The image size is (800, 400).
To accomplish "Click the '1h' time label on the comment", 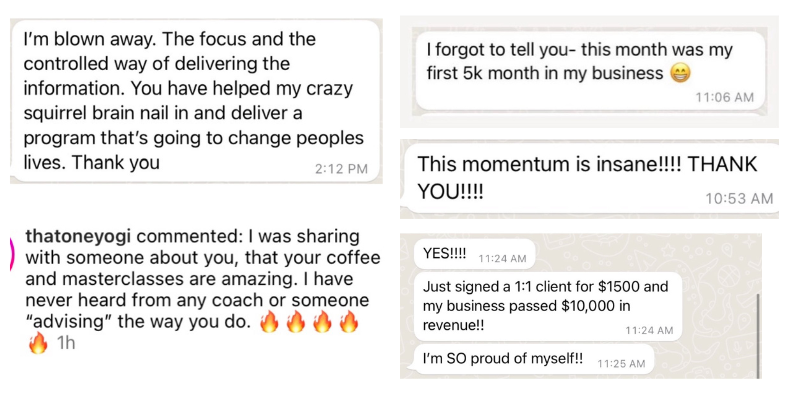I will 66,345.
